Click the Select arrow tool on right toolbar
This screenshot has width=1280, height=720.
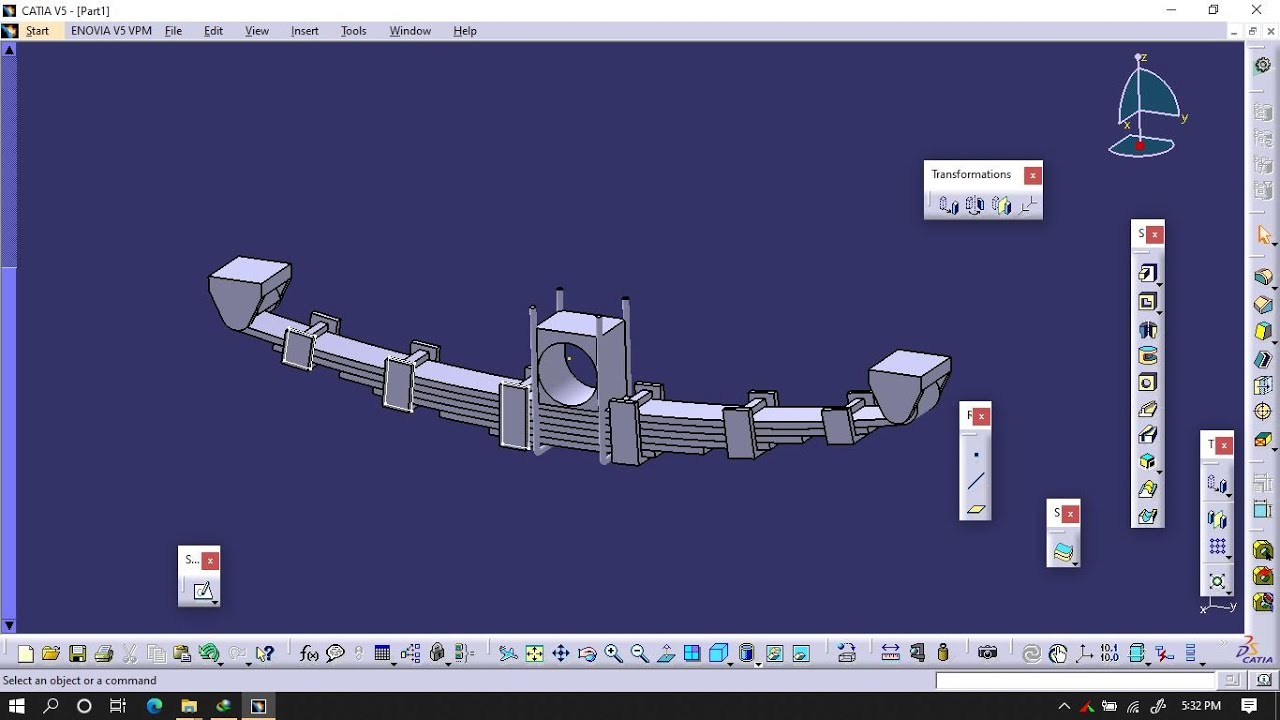tap(1263, 235)
